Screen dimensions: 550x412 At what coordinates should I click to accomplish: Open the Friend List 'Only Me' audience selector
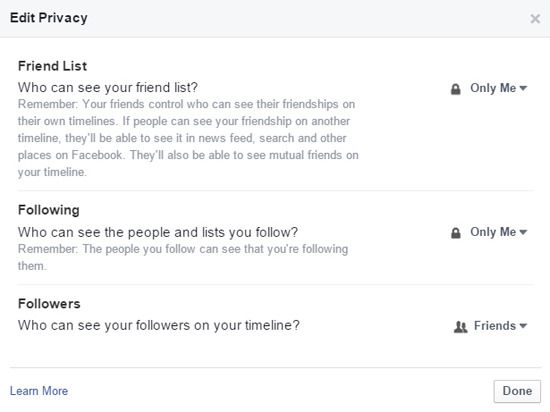pos(489,88)
